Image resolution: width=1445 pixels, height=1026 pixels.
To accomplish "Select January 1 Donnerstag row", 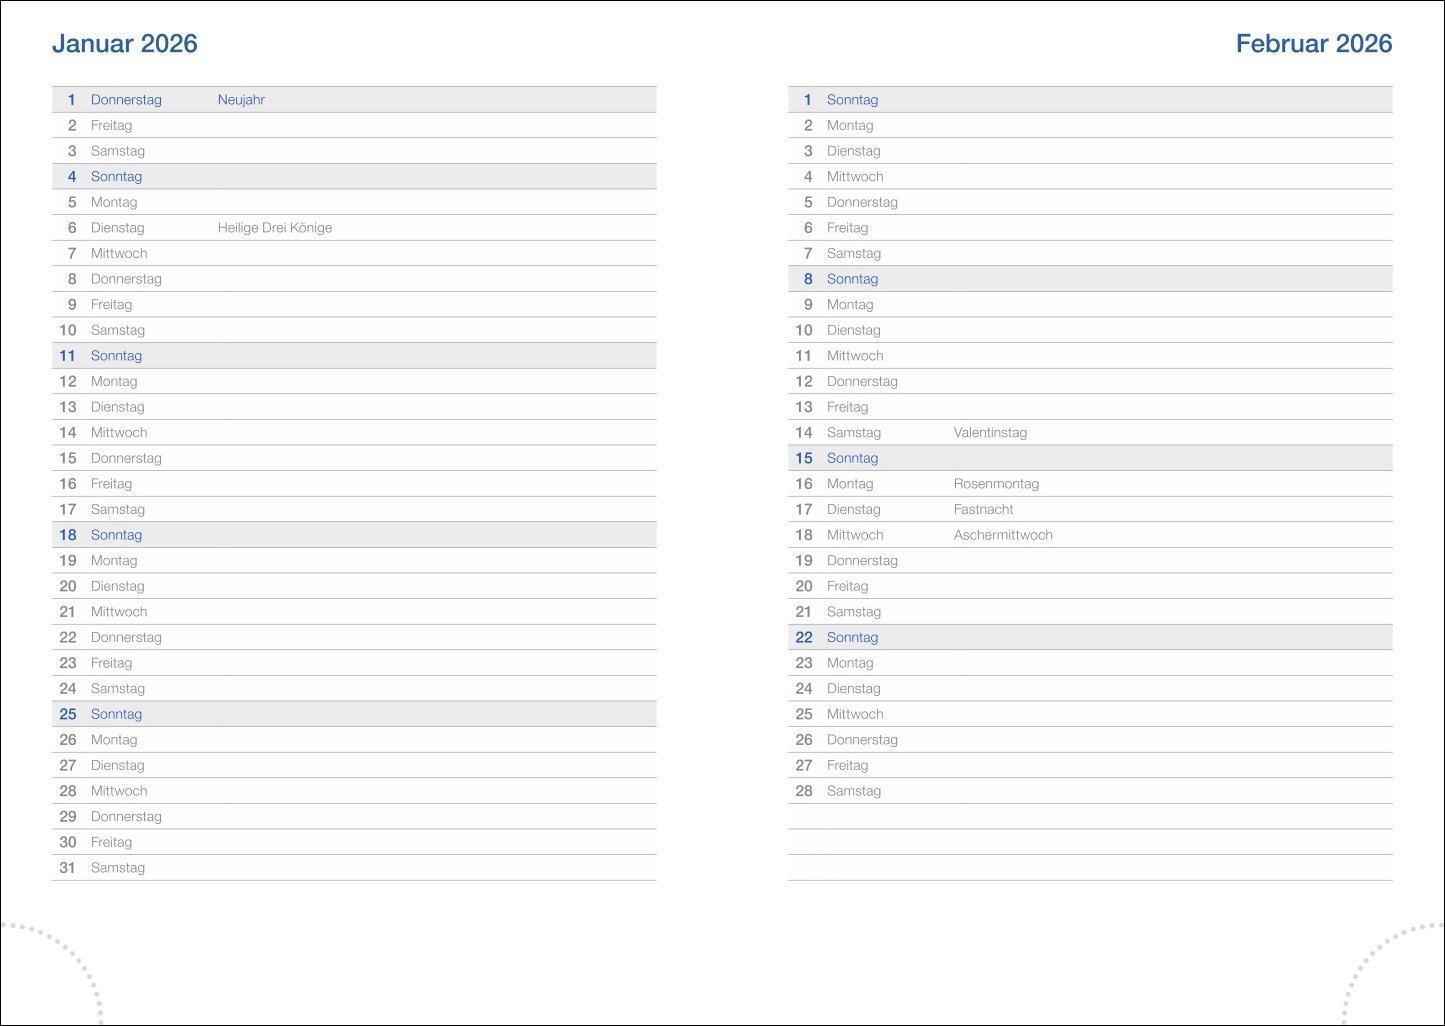I will [x=354, y=100].
